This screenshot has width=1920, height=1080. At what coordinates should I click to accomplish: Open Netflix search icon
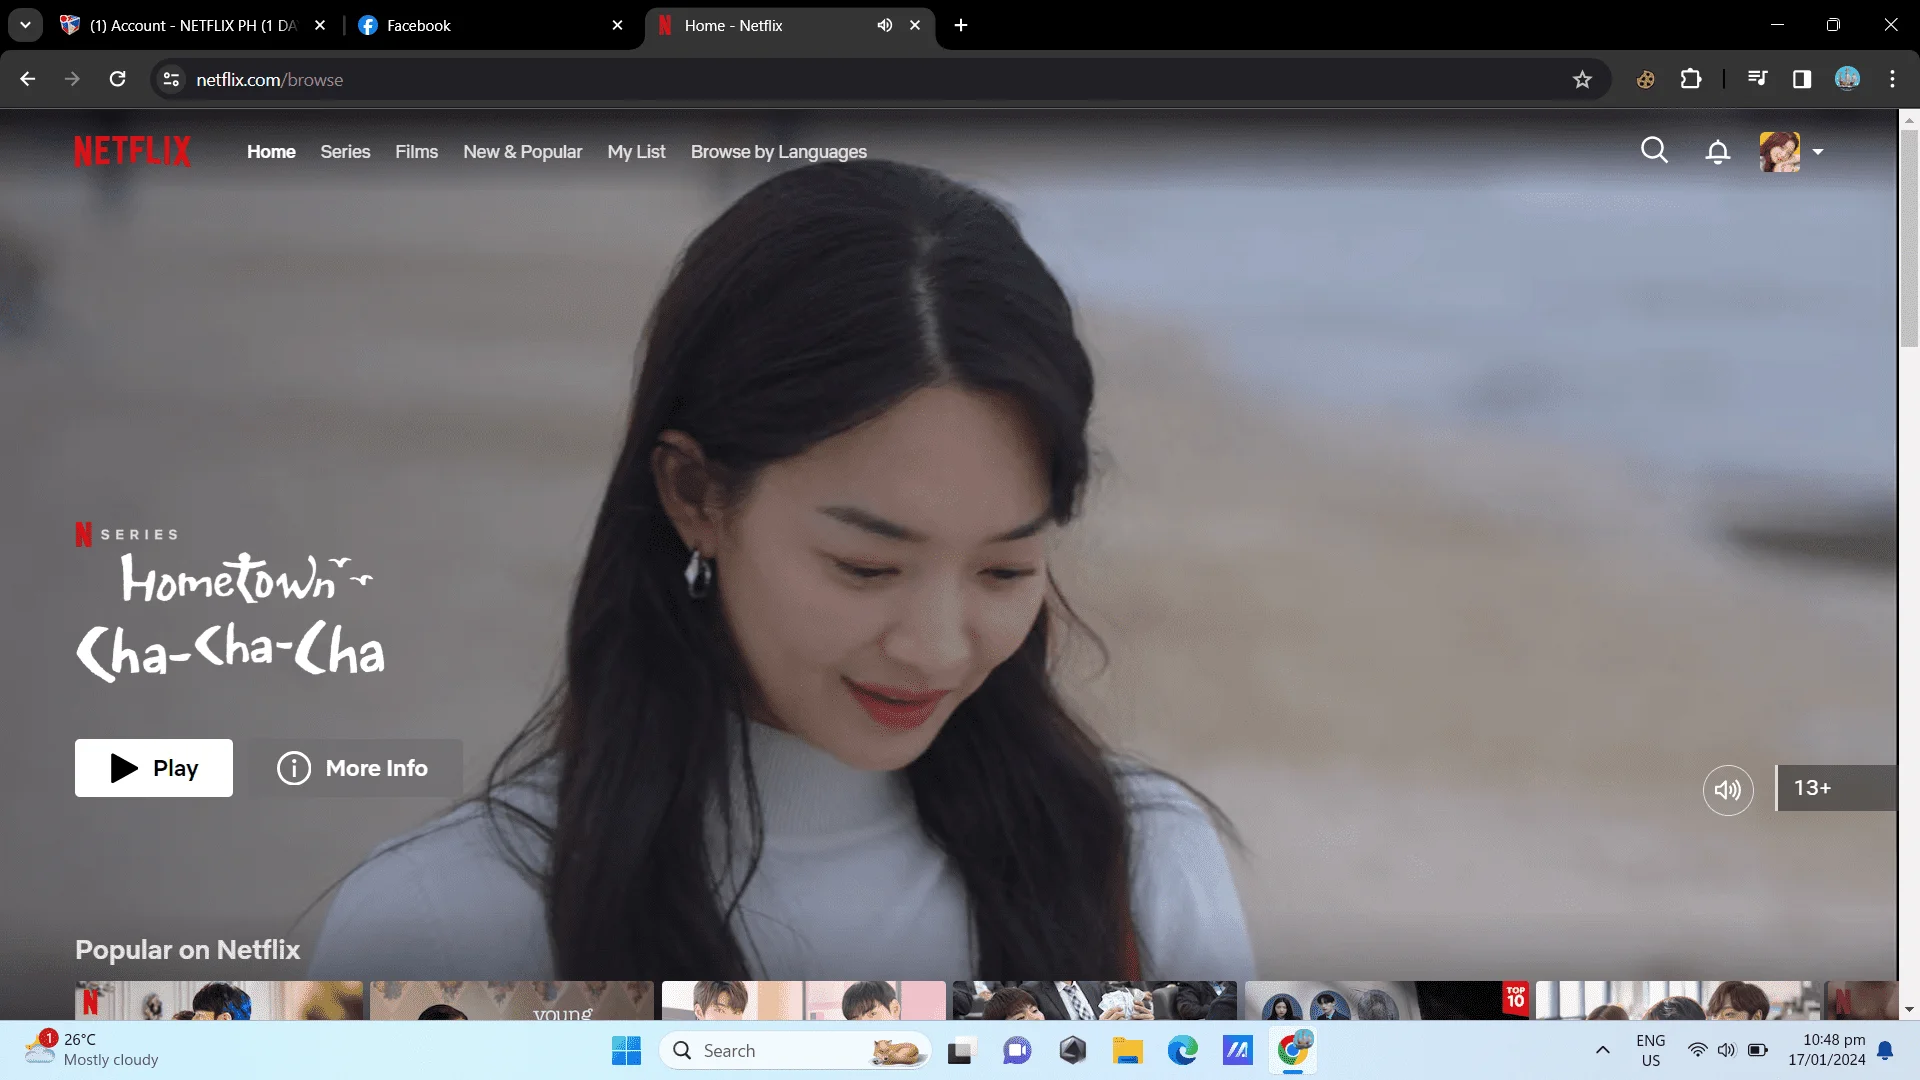pyautogui.click(x=1654, y=151)
